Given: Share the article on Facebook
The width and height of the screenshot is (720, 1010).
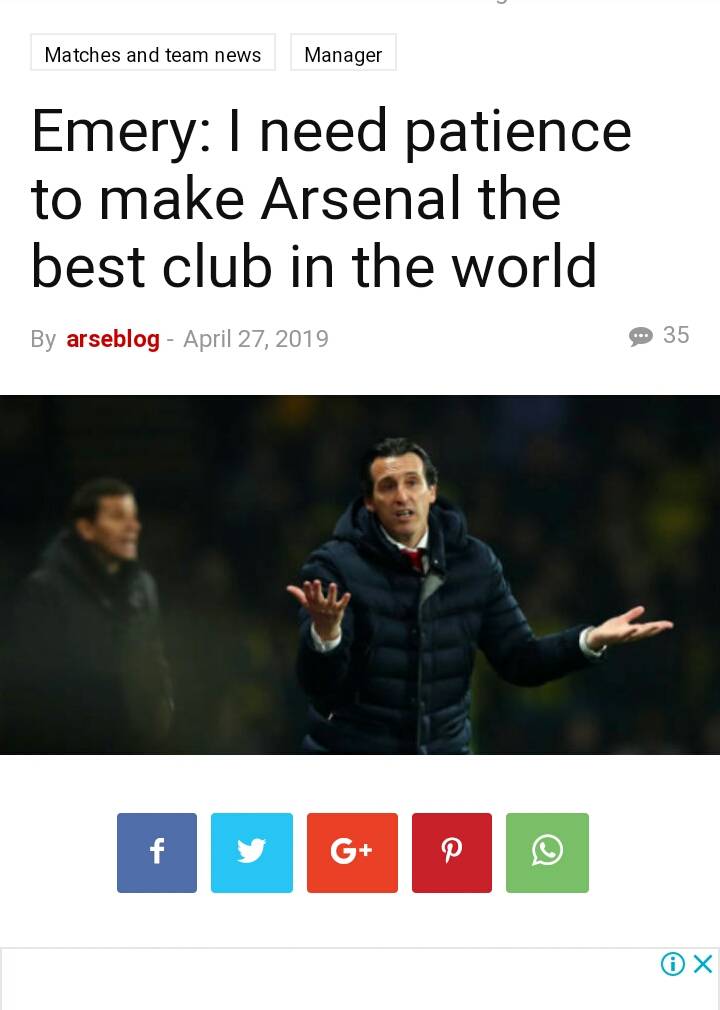Looking at the screenshot, I should pos(156,852).
